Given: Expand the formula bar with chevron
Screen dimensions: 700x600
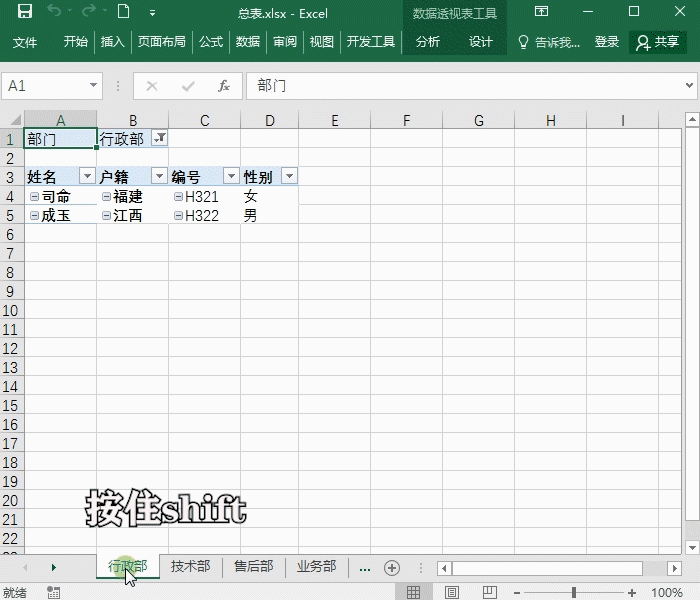Looking at the screenshot, I should click(689, 85).
